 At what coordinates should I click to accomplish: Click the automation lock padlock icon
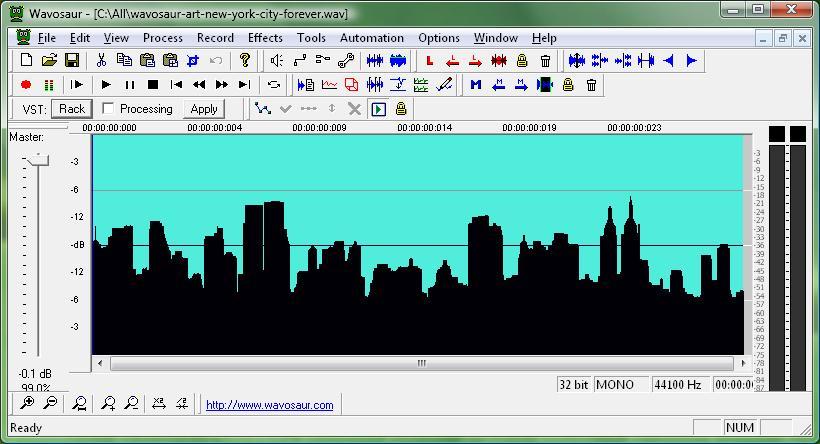[401, 109]
